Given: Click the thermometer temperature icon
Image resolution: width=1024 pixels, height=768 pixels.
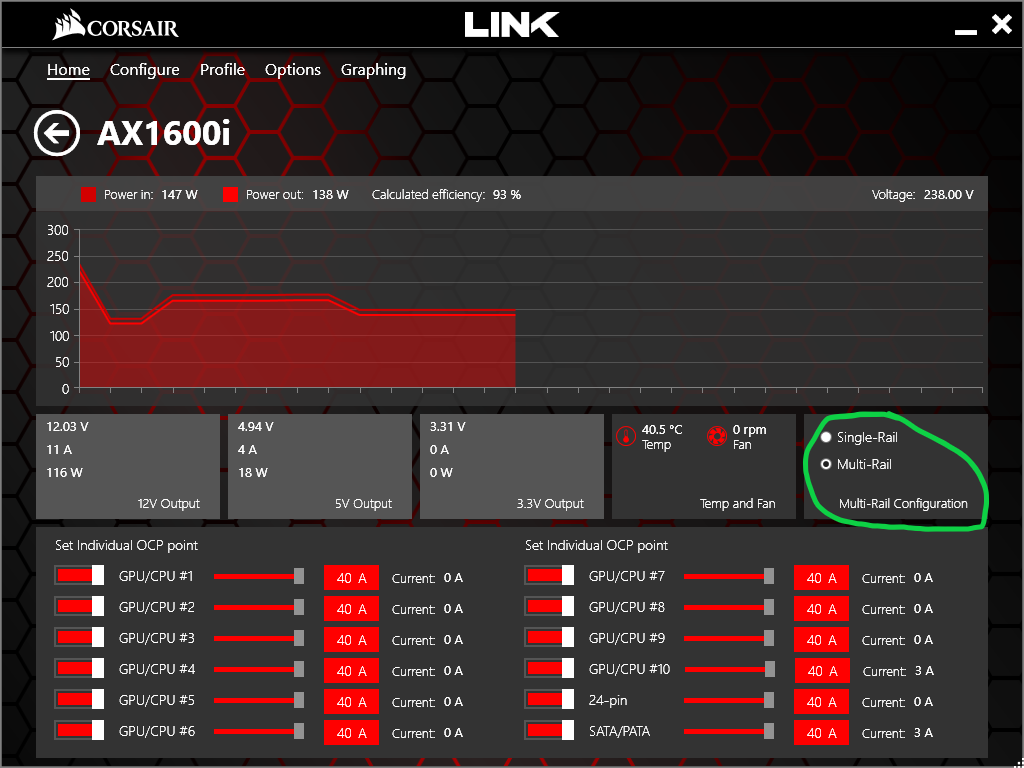Looking at the screenshot, I should pos(626,436).
